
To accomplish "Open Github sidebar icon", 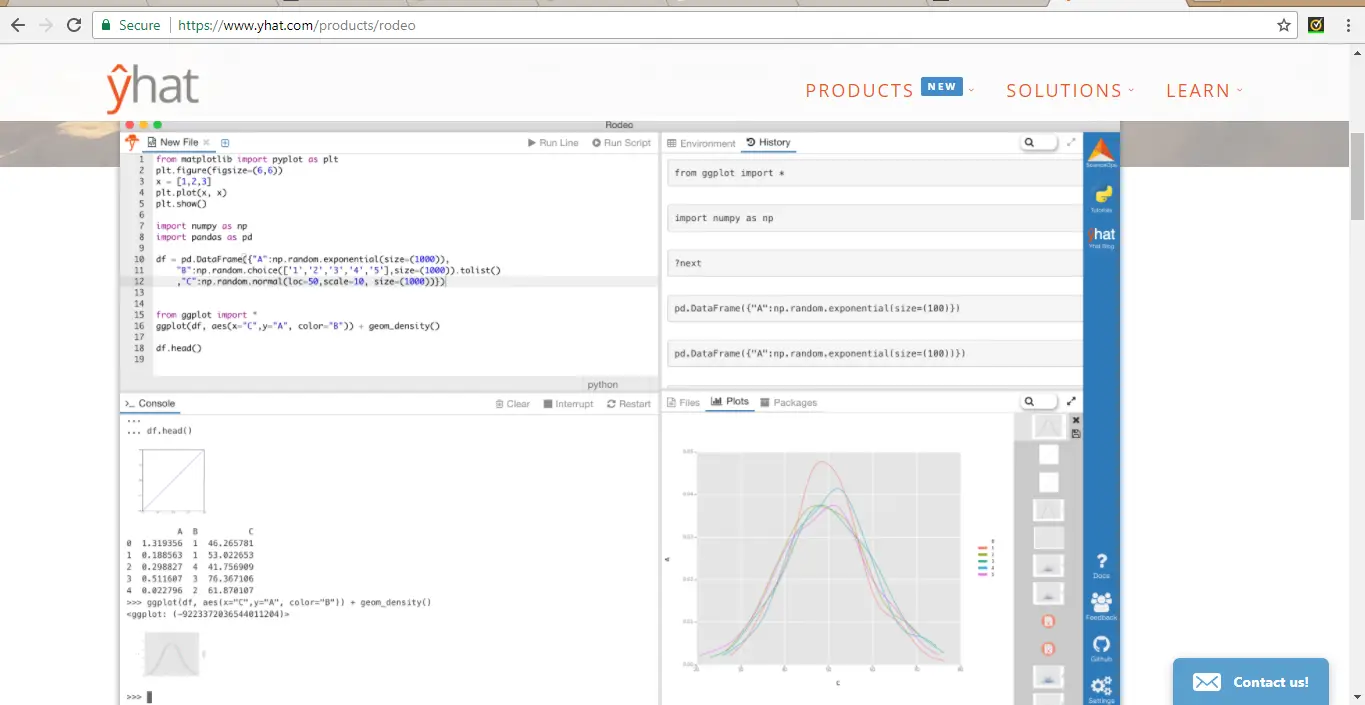I will pos(1101,648).
